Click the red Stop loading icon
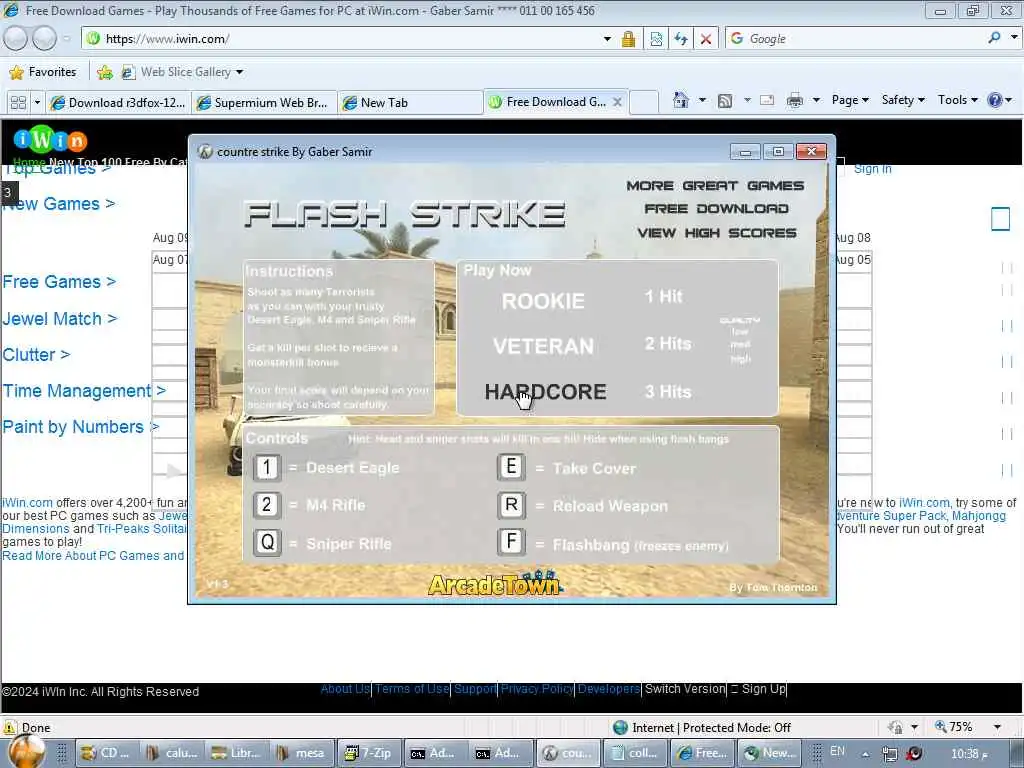The image size is (1024, 768). (x=706, y=39)
